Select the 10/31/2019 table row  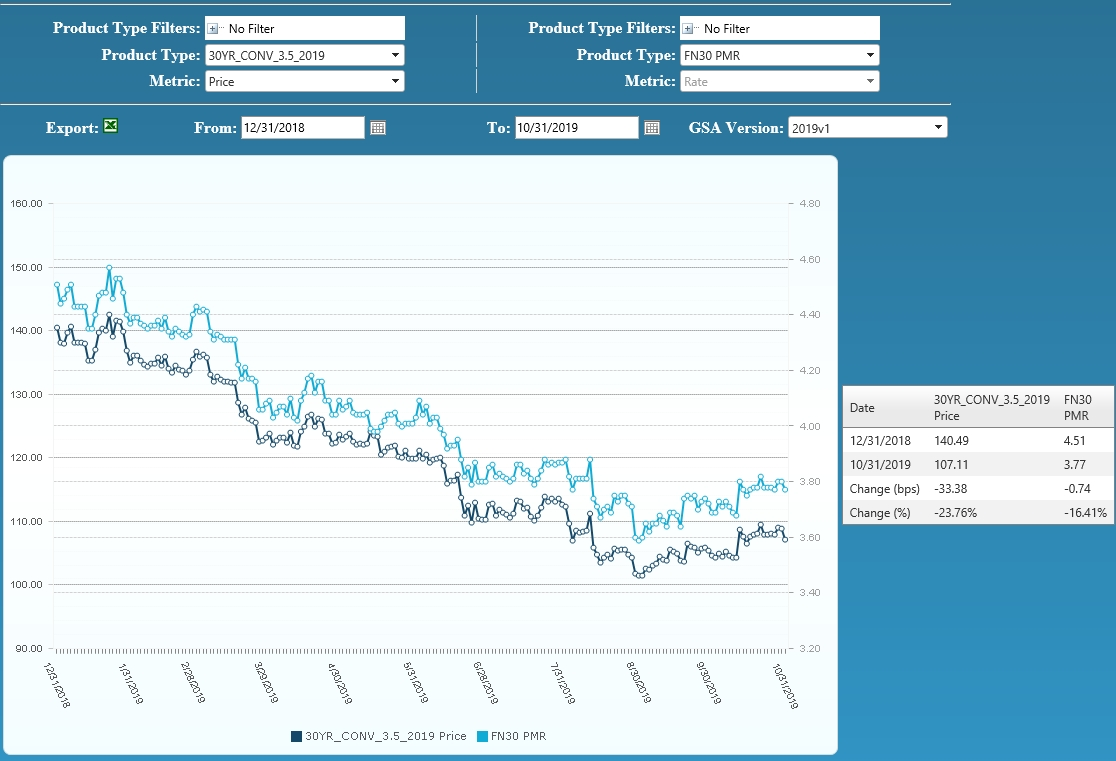[x=979, y=465]
